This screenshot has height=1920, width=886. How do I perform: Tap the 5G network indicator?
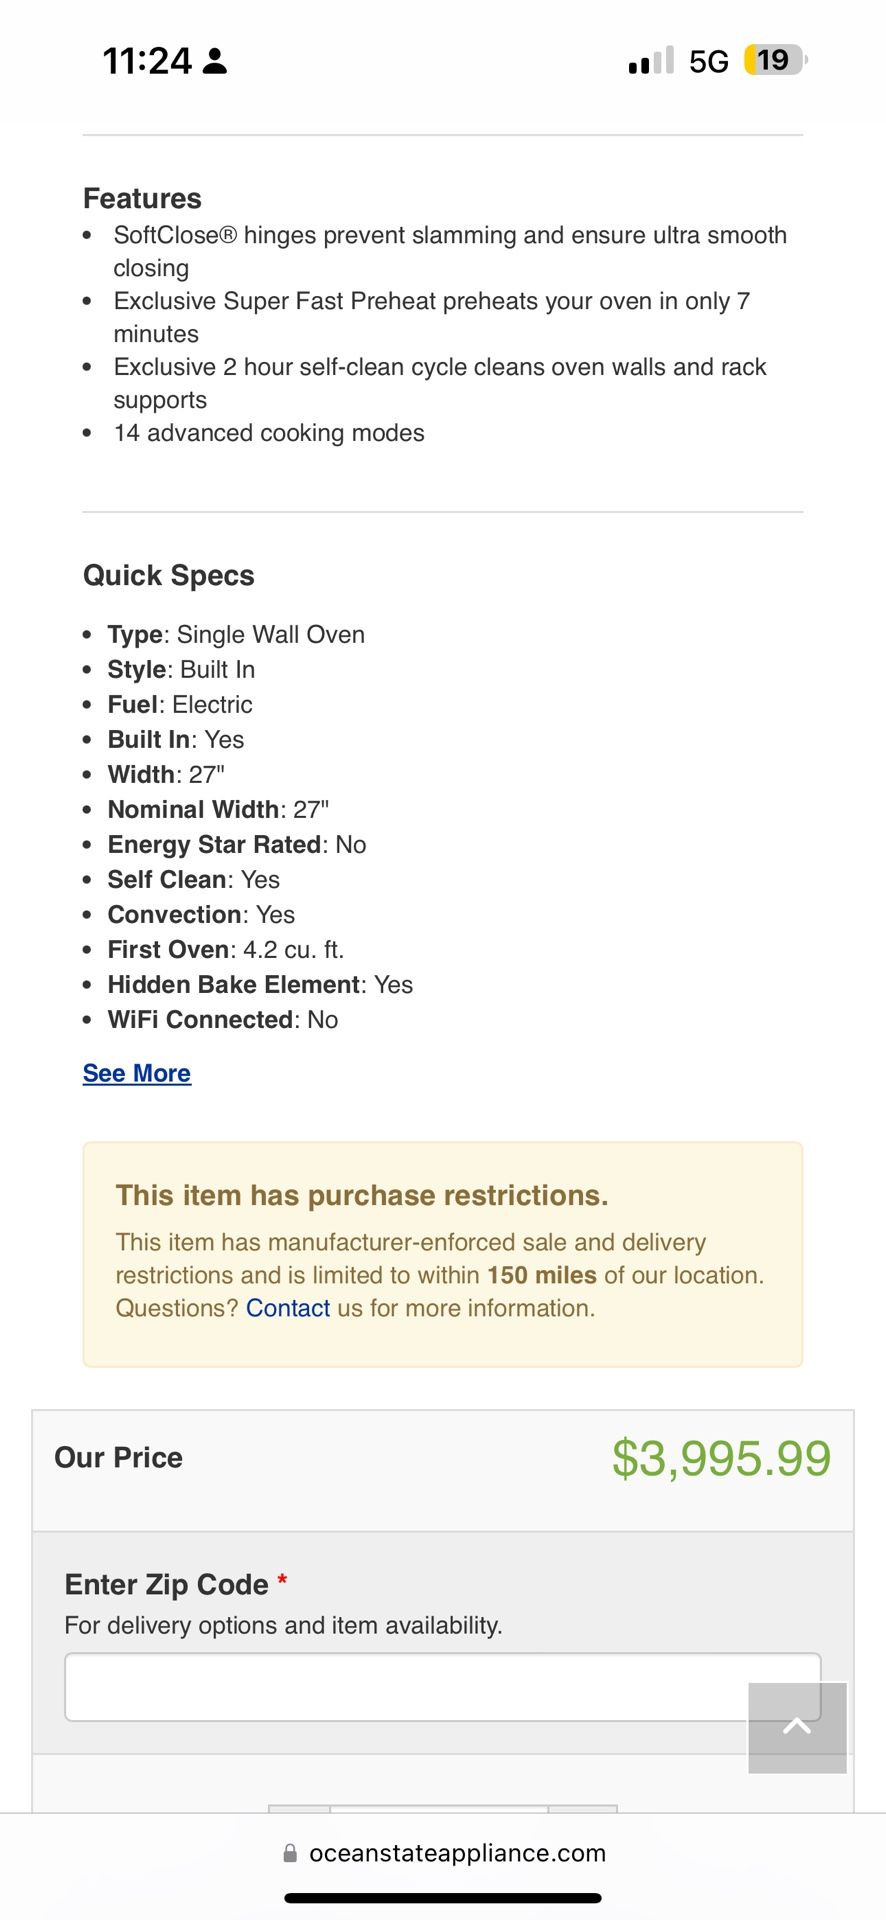coord(709,62)
